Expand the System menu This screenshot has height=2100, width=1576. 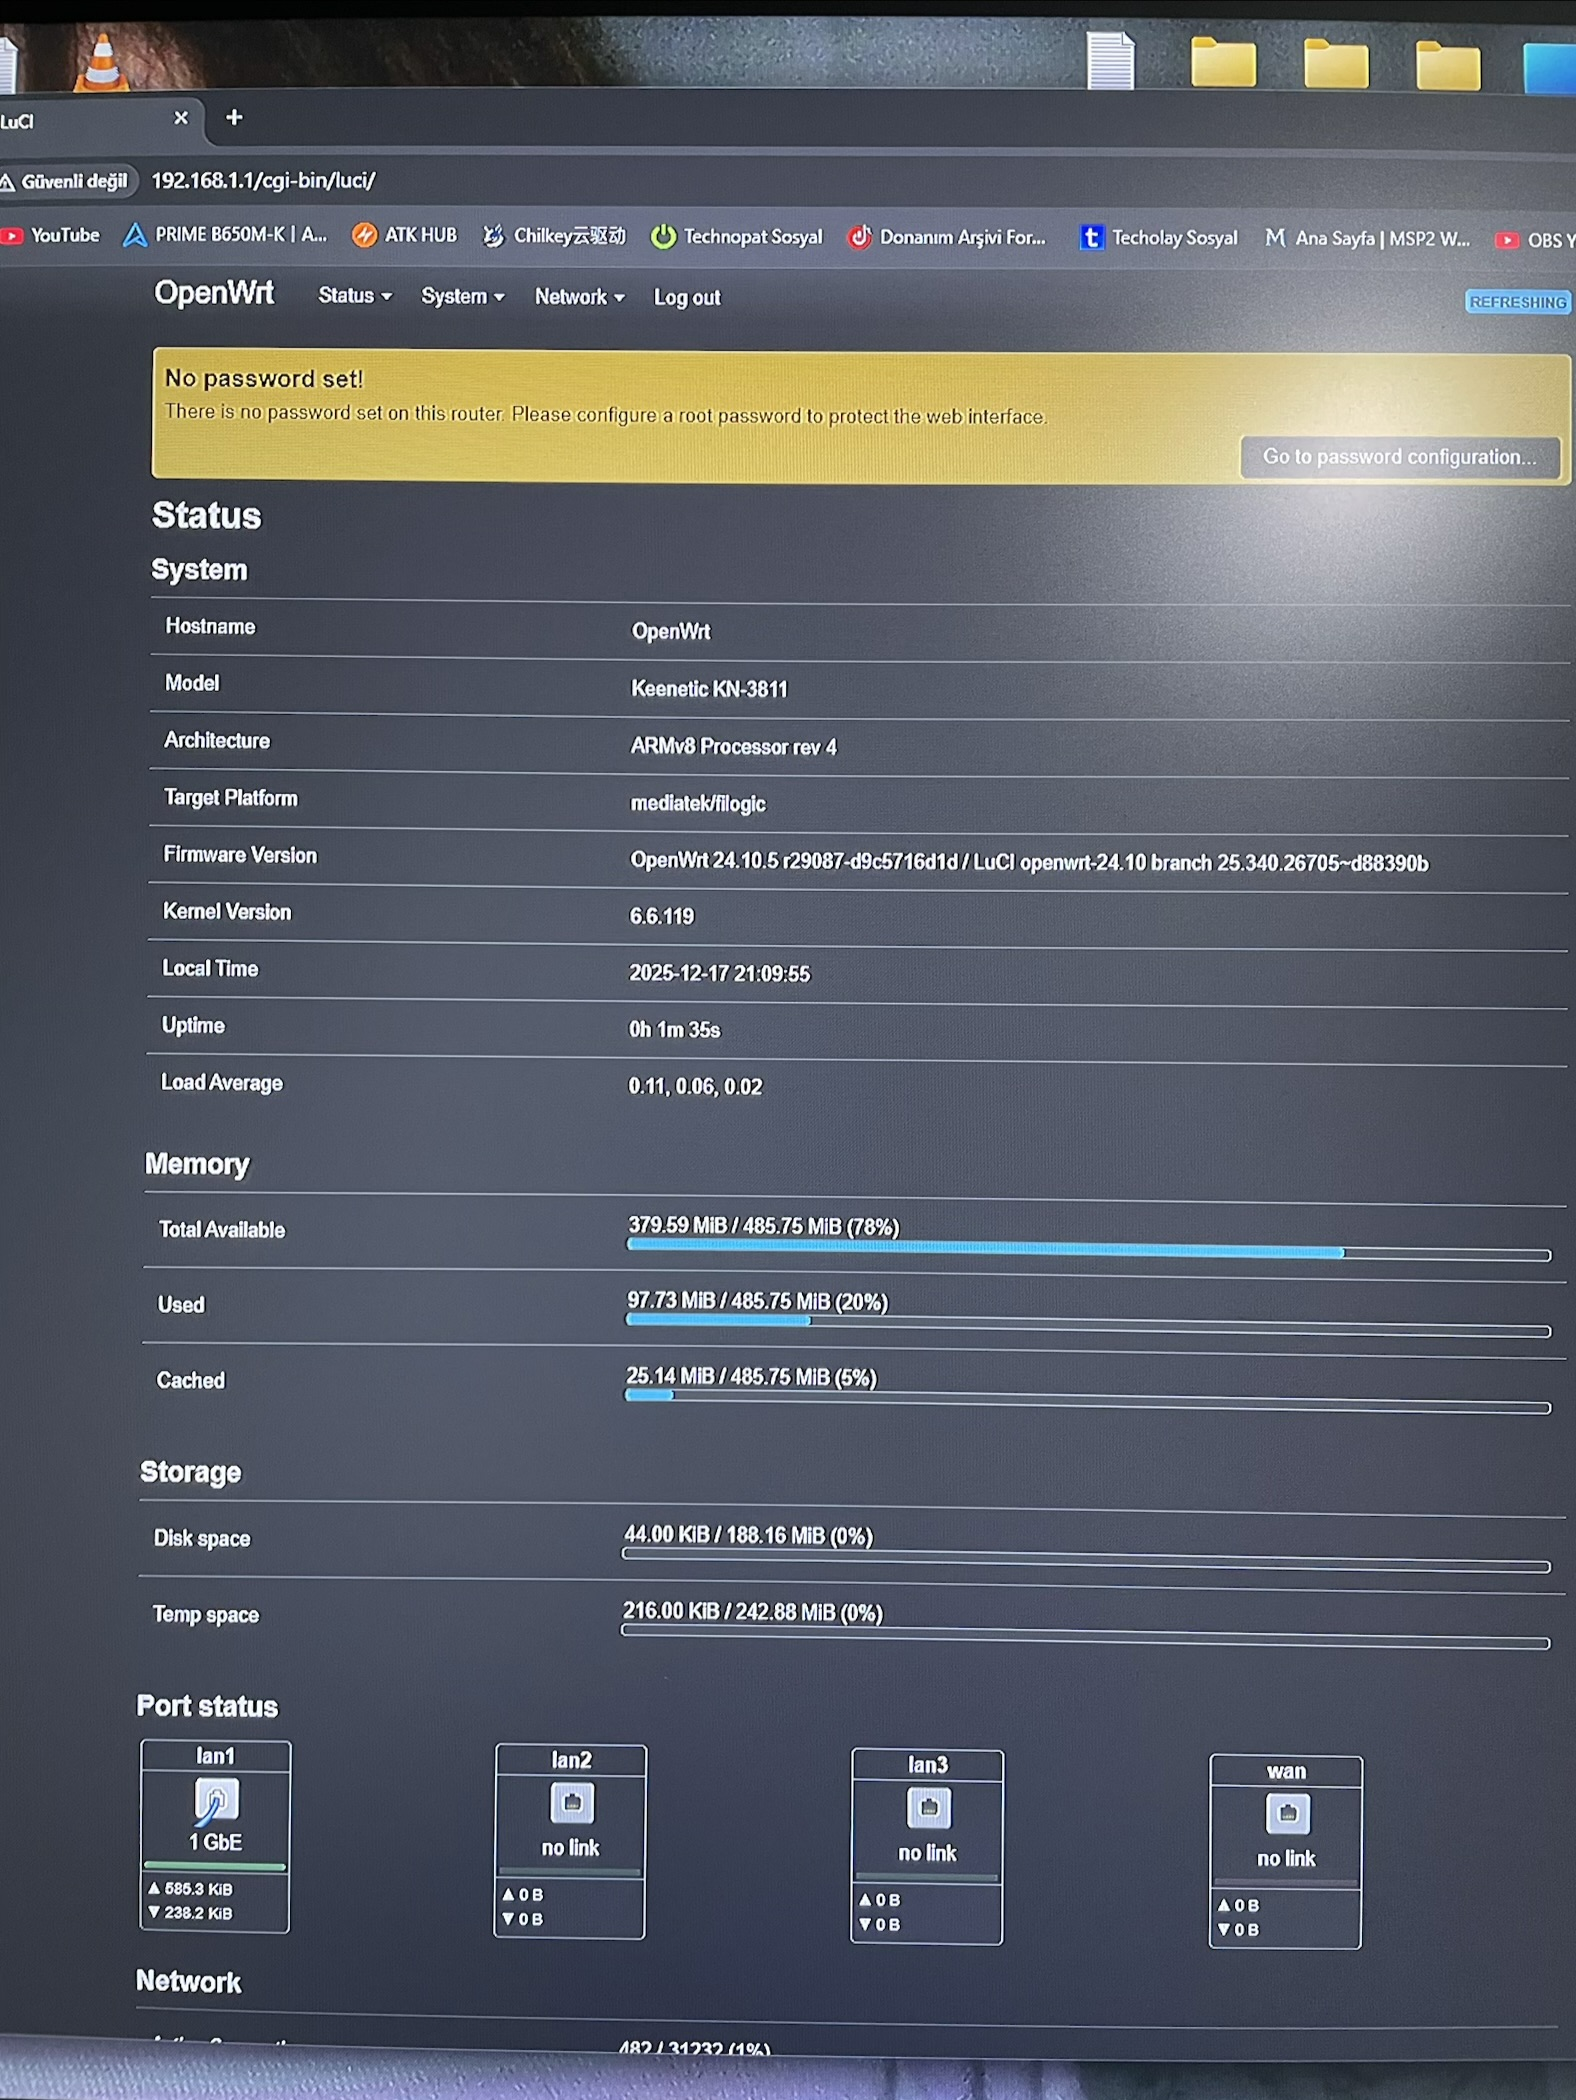point(463,297)
